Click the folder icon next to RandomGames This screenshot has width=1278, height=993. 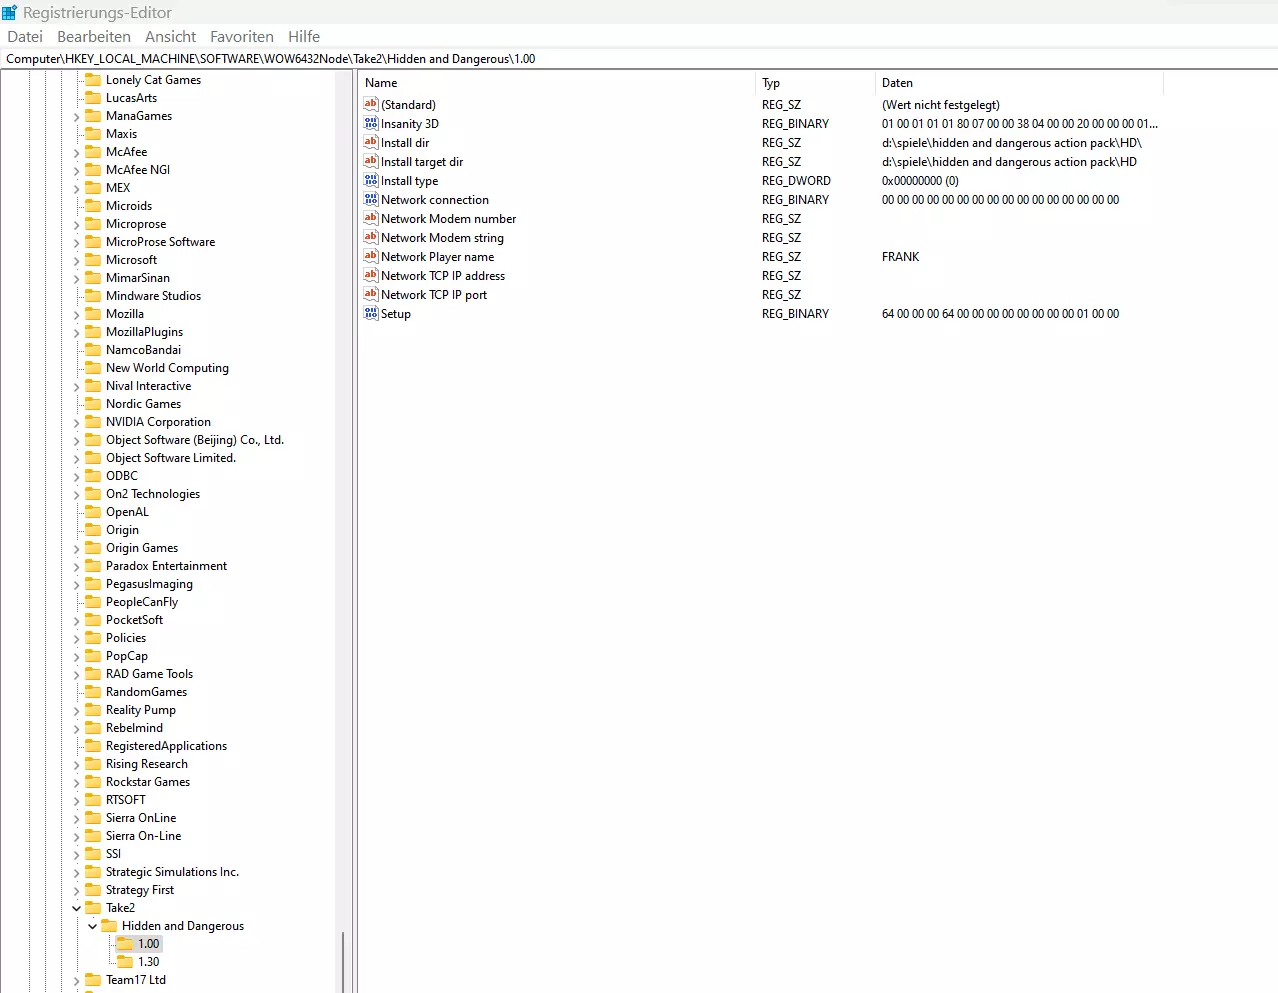point(94,691)
